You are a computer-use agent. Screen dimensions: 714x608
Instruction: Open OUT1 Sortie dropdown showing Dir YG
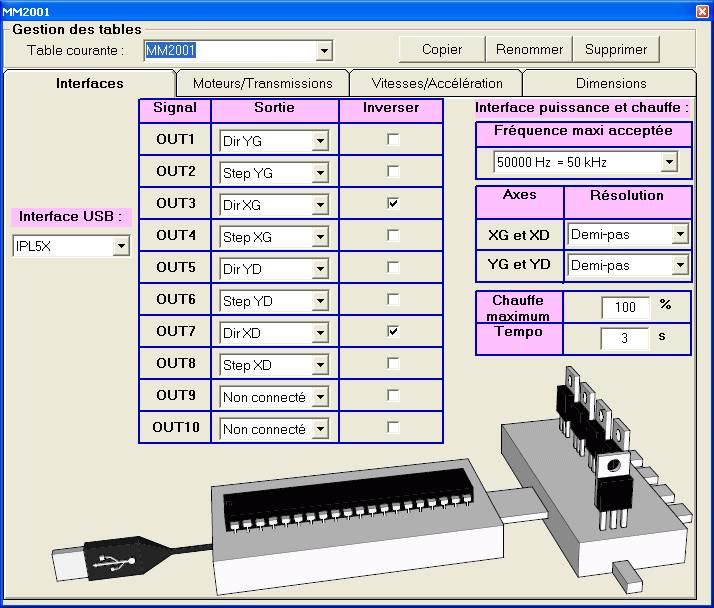[x=320, y=141]
